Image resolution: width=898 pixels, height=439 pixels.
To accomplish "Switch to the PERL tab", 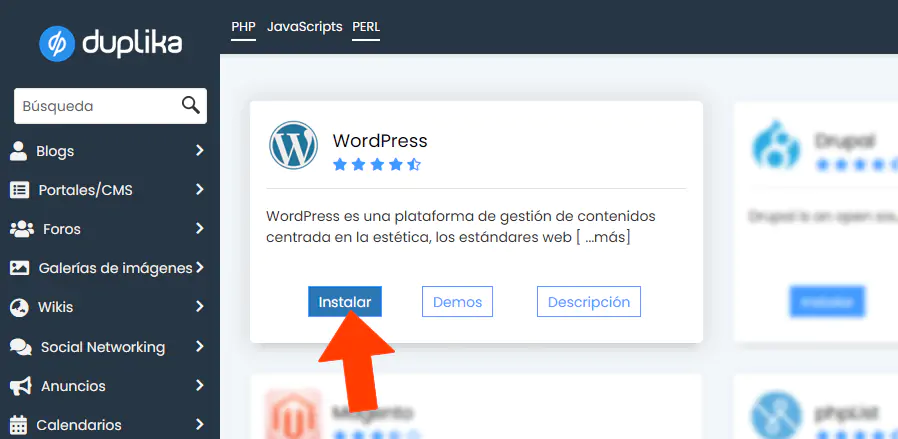I will coord(366,27).
